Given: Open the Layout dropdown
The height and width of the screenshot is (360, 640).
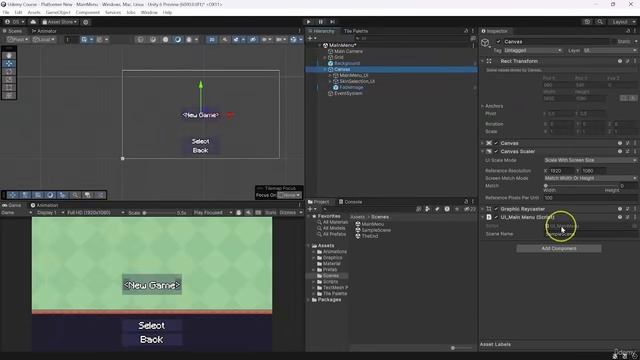Looking at the screenshot, I should pyautogui.click(x=622, y=22).
